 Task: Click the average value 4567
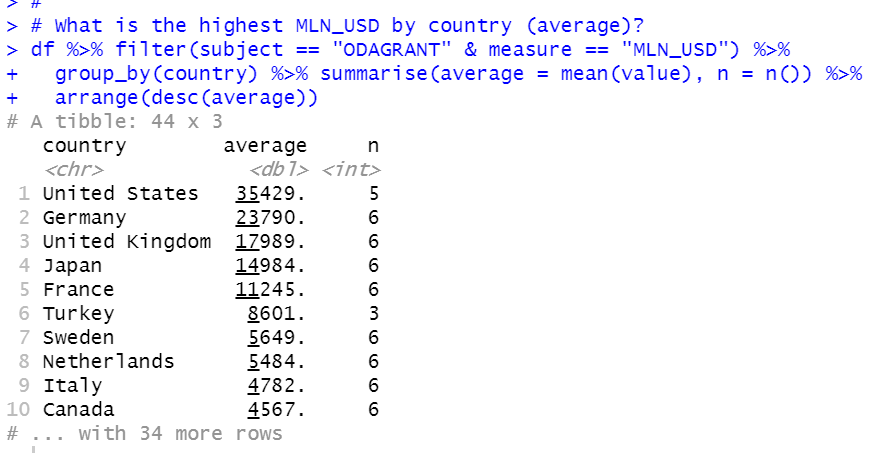(277, 410)
